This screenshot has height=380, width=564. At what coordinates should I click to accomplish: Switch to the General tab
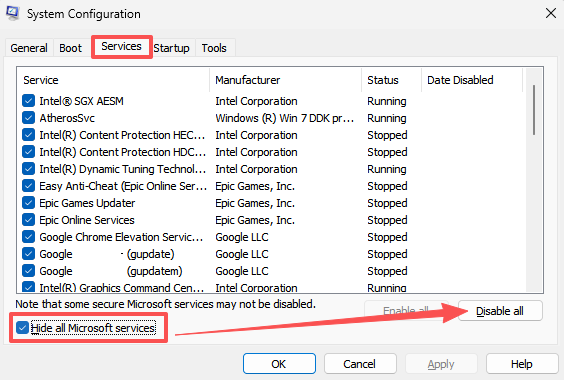pyautogui.click(x=29, y=48)
